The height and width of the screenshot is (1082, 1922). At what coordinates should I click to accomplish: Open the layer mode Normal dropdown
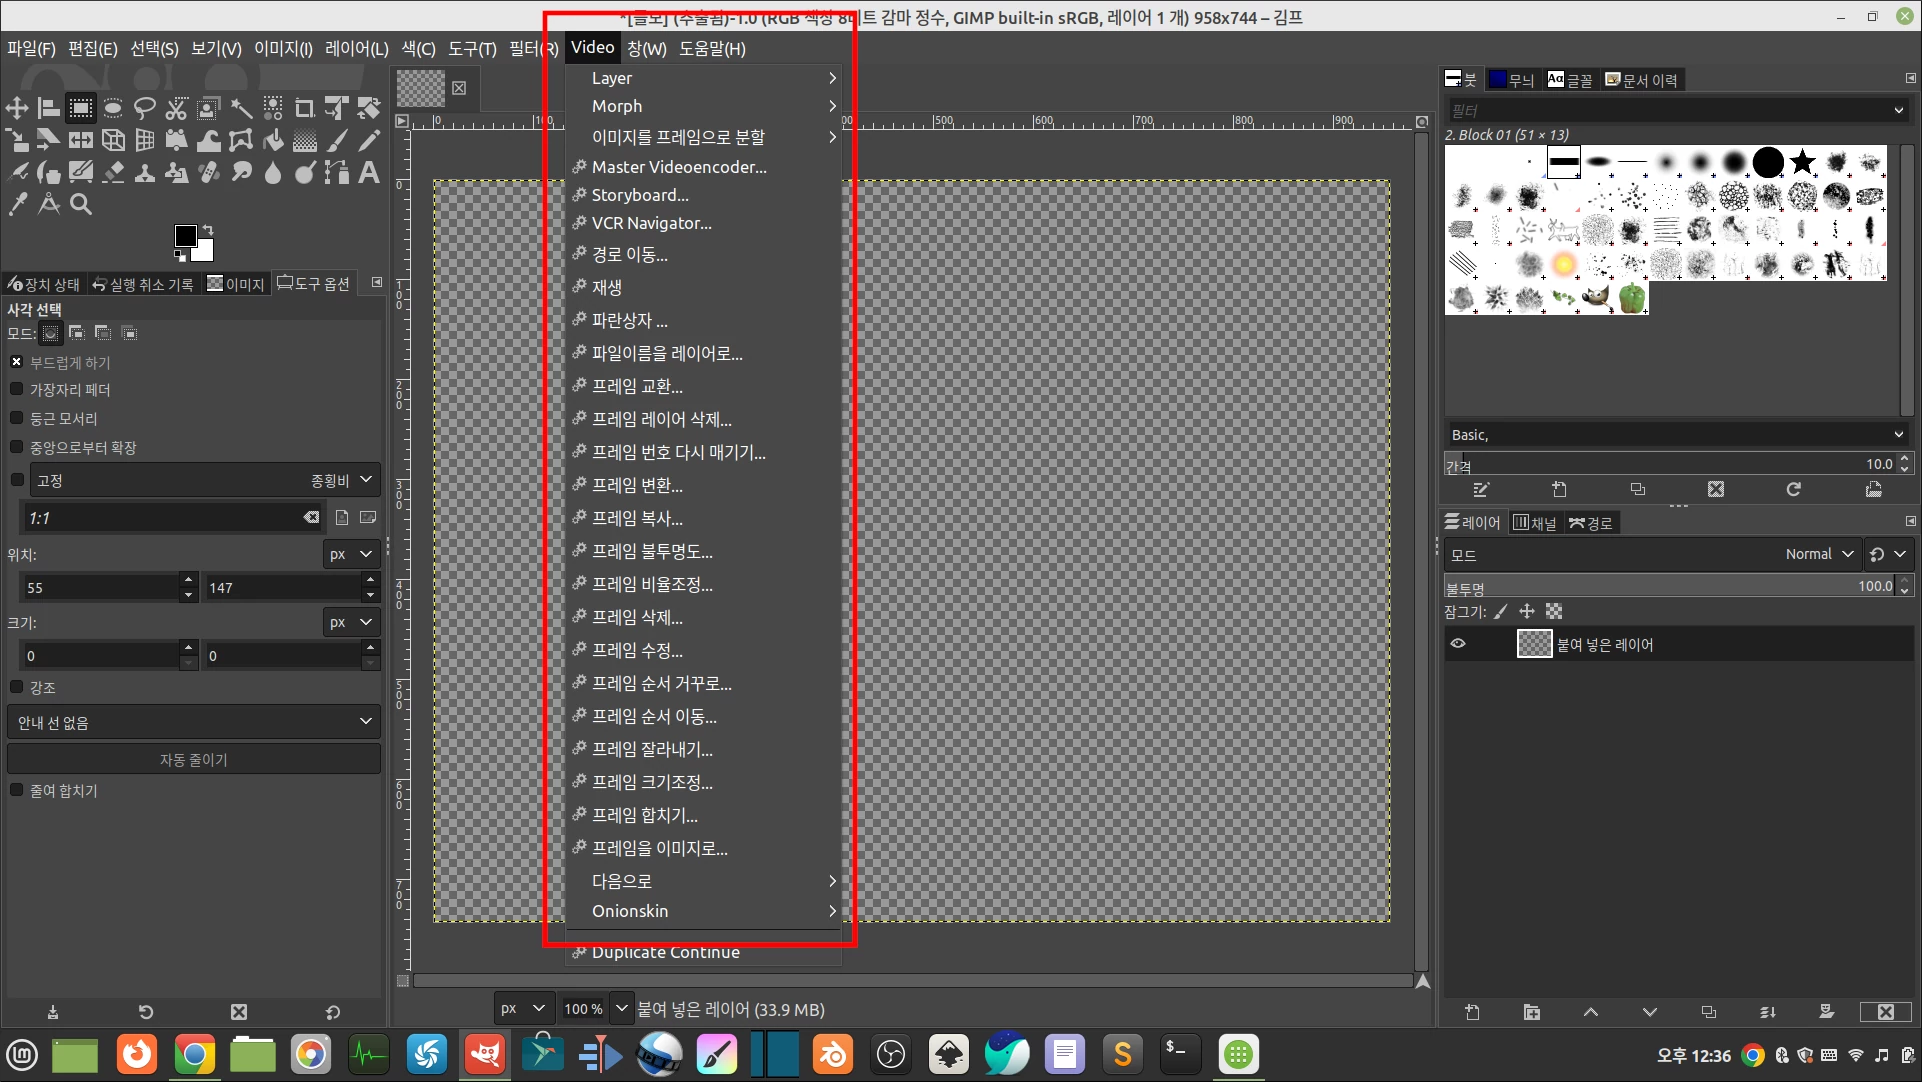tap(1819, 554)
